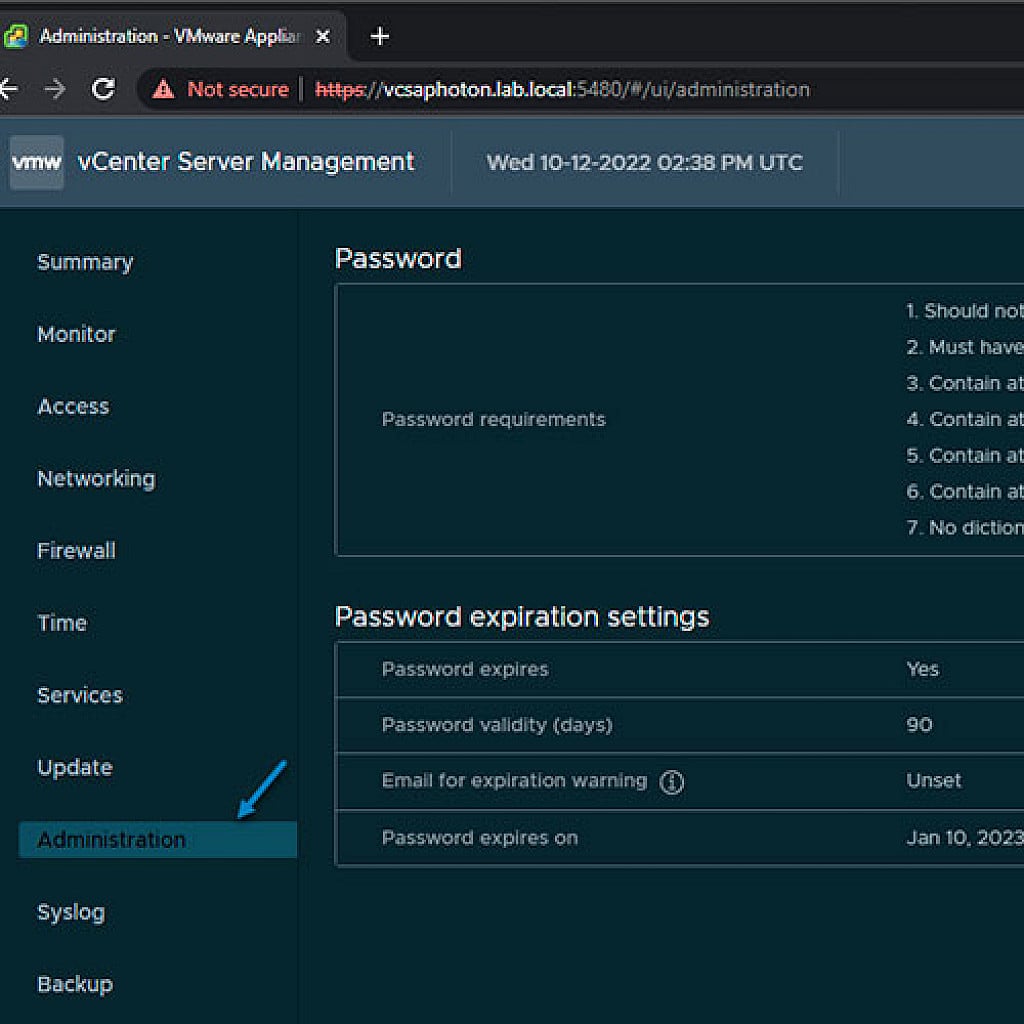Screen dimensions: 1024x1024
Task: Click the Password section heading
Action: (398, 259)
